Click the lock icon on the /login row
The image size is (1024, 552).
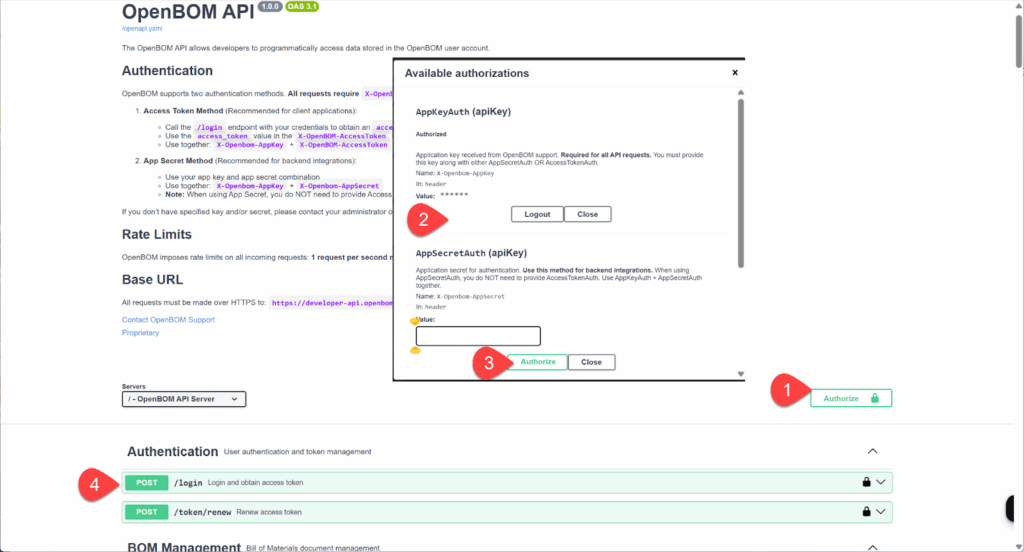pos(866,482)
